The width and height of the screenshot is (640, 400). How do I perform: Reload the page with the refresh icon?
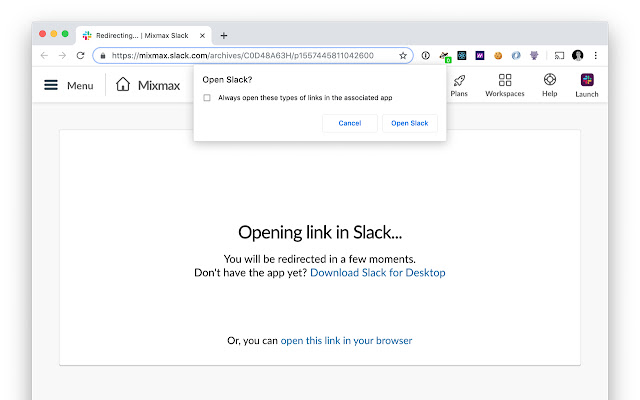click(x=80, y=56)
